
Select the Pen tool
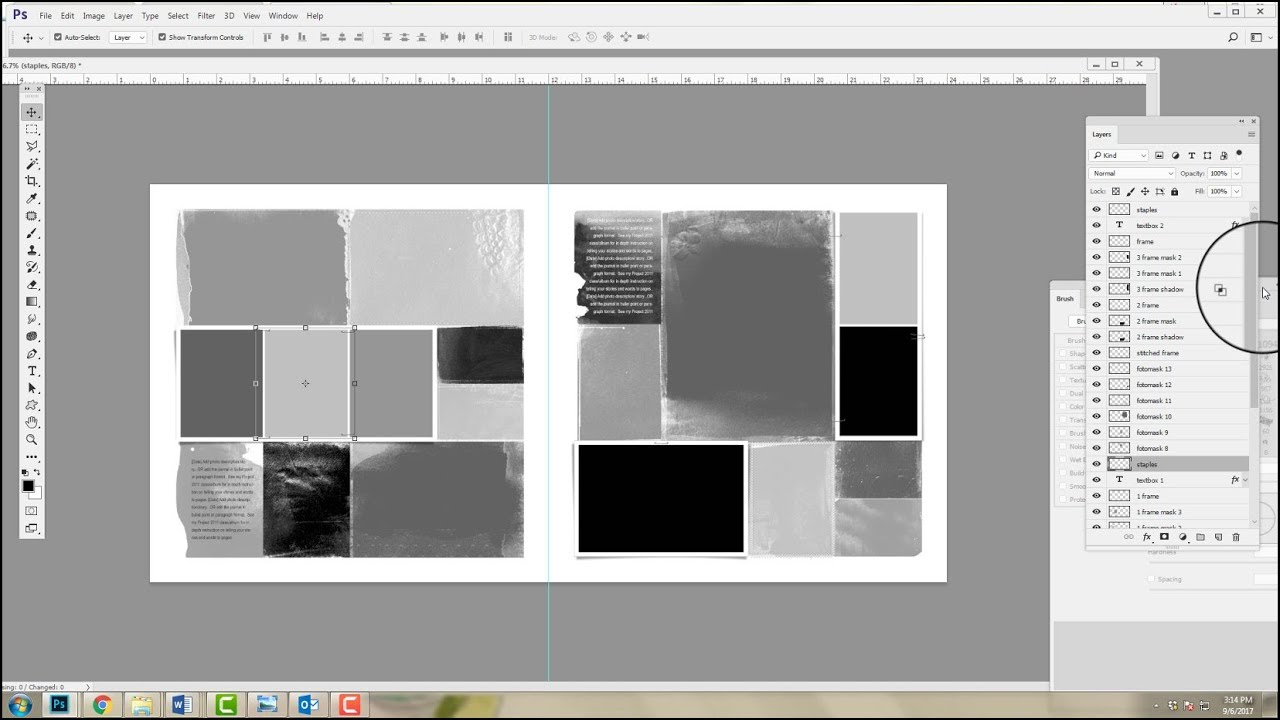32,353
